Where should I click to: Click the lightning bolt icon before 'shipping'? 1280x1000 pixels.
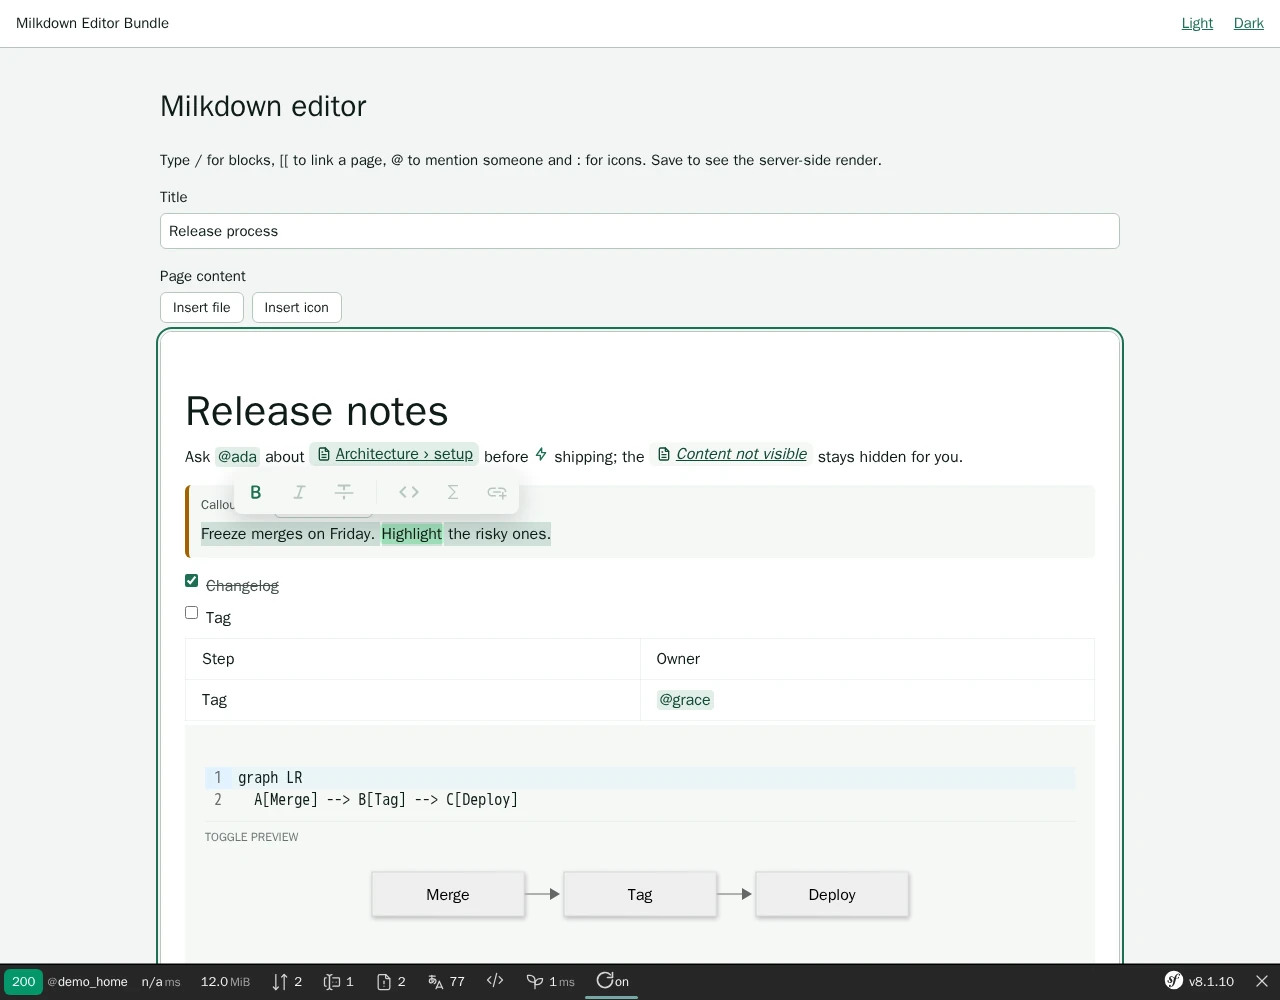click(x=541, y=455)
